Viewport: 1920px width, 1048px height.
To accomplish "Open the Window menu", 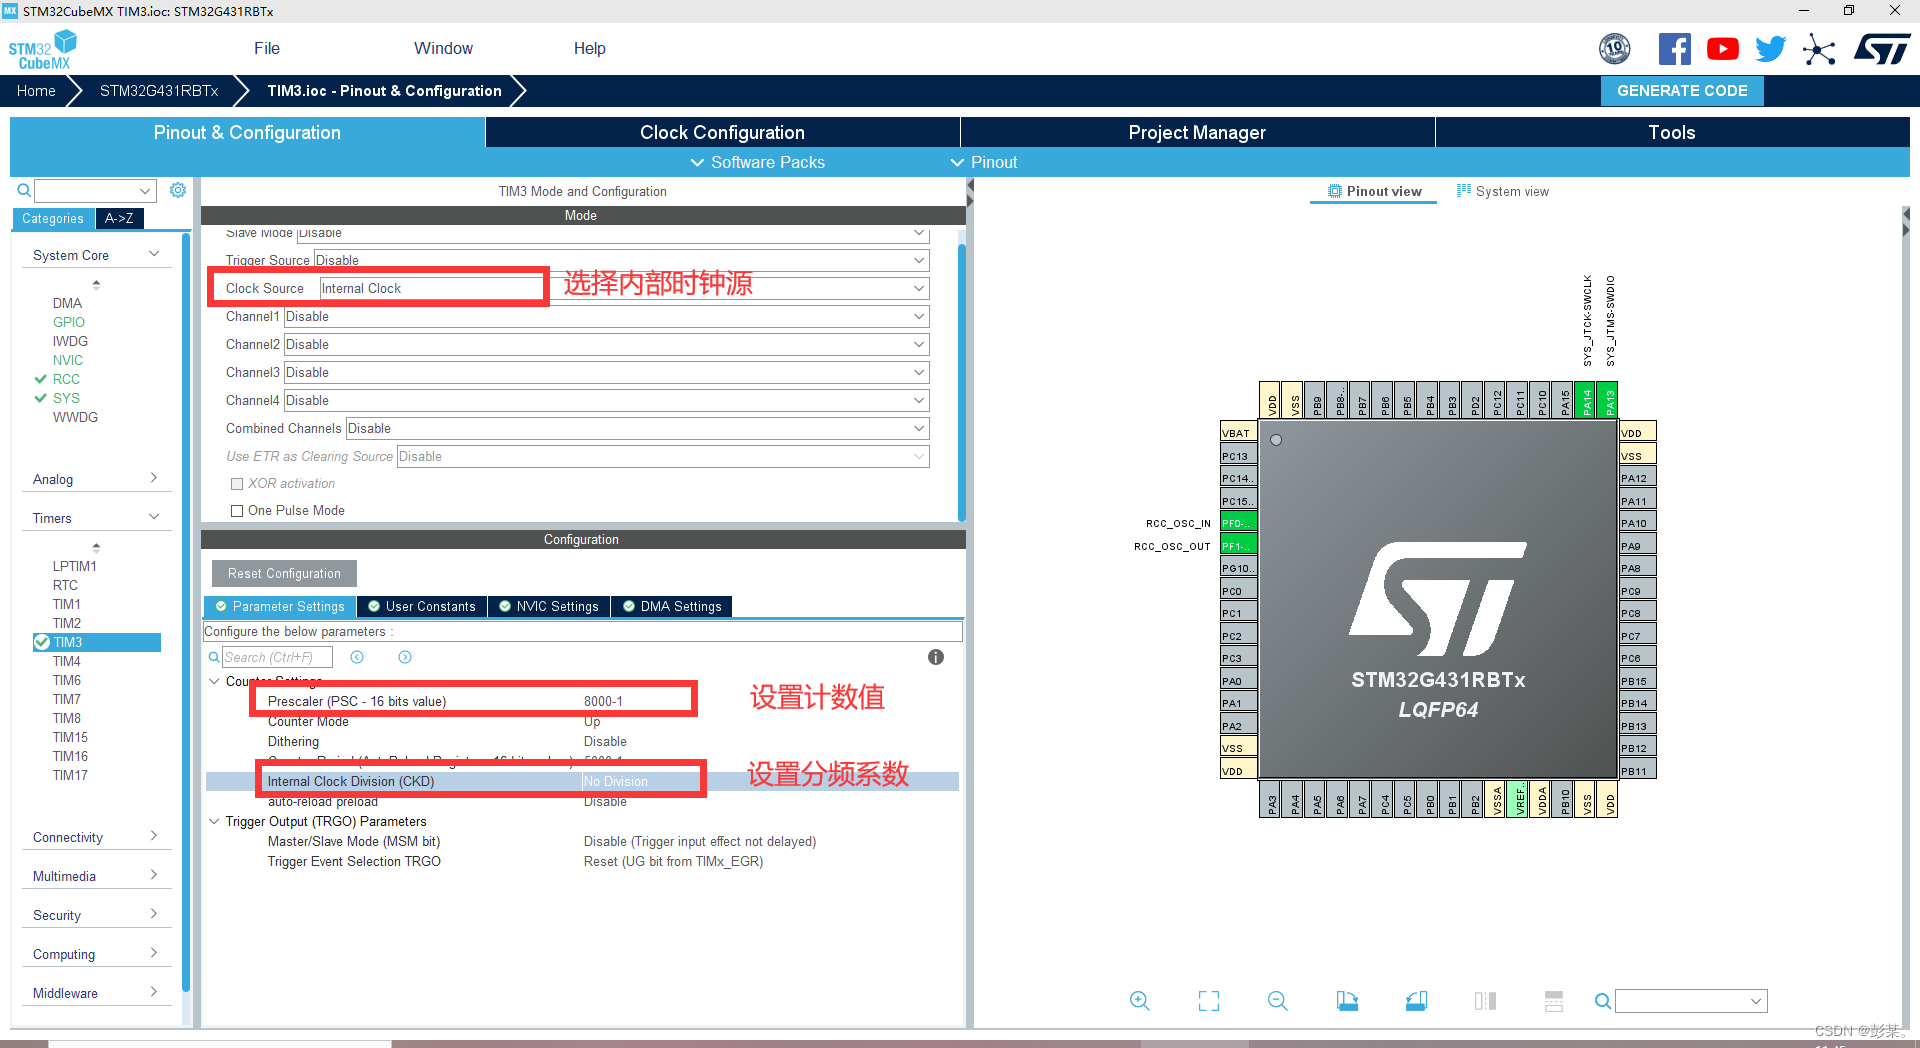I will (443, 48).
